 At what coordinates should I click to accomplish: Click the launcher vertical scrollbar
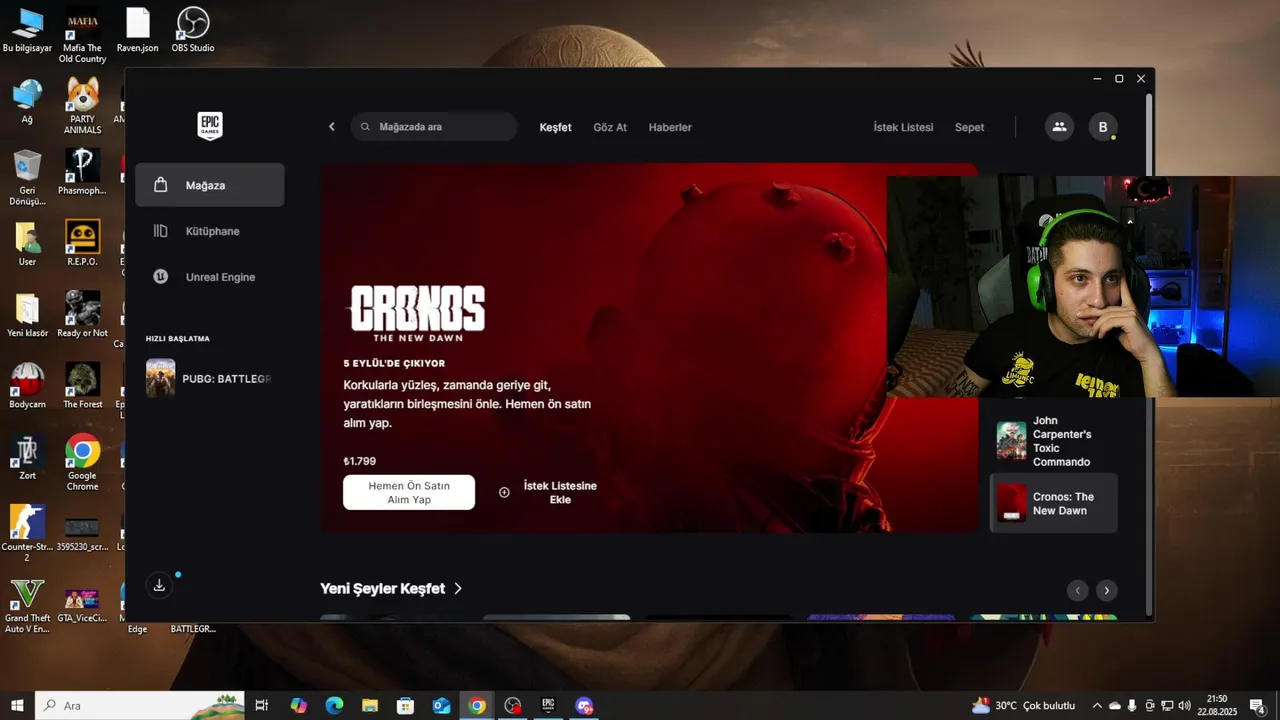[1150, 355]
